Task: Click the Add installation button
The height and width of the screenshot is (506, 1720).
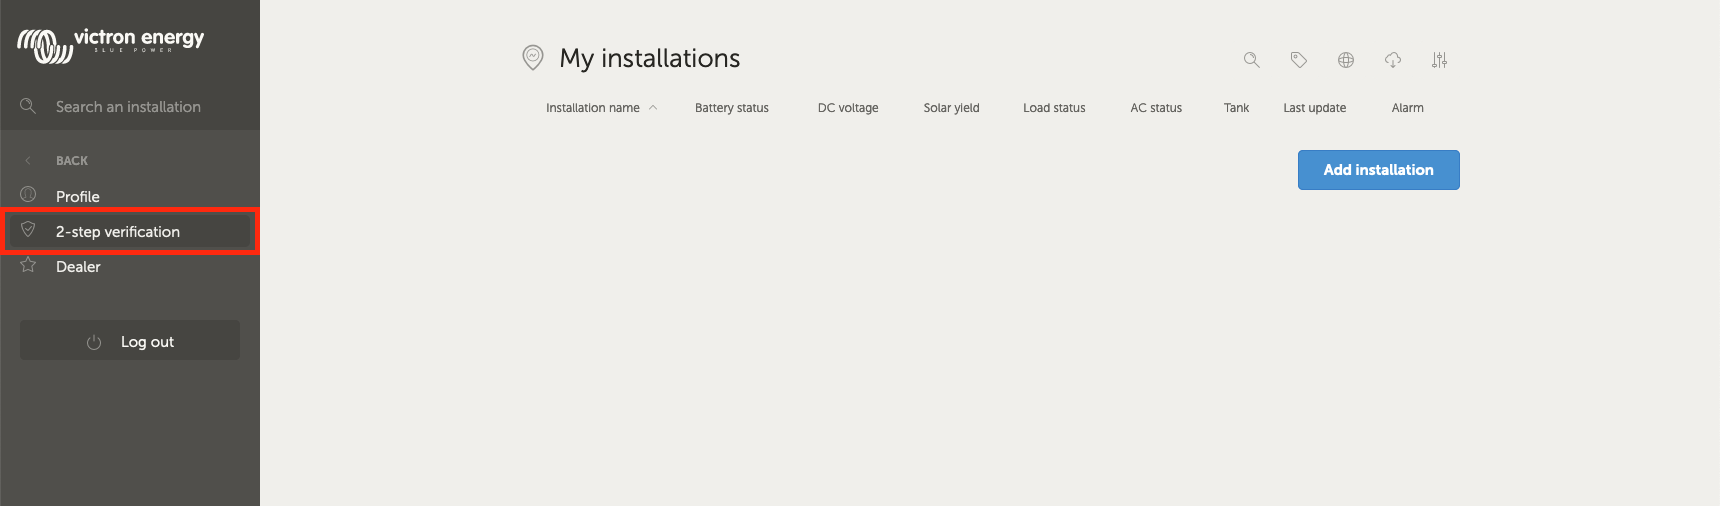Action: 1378,170
